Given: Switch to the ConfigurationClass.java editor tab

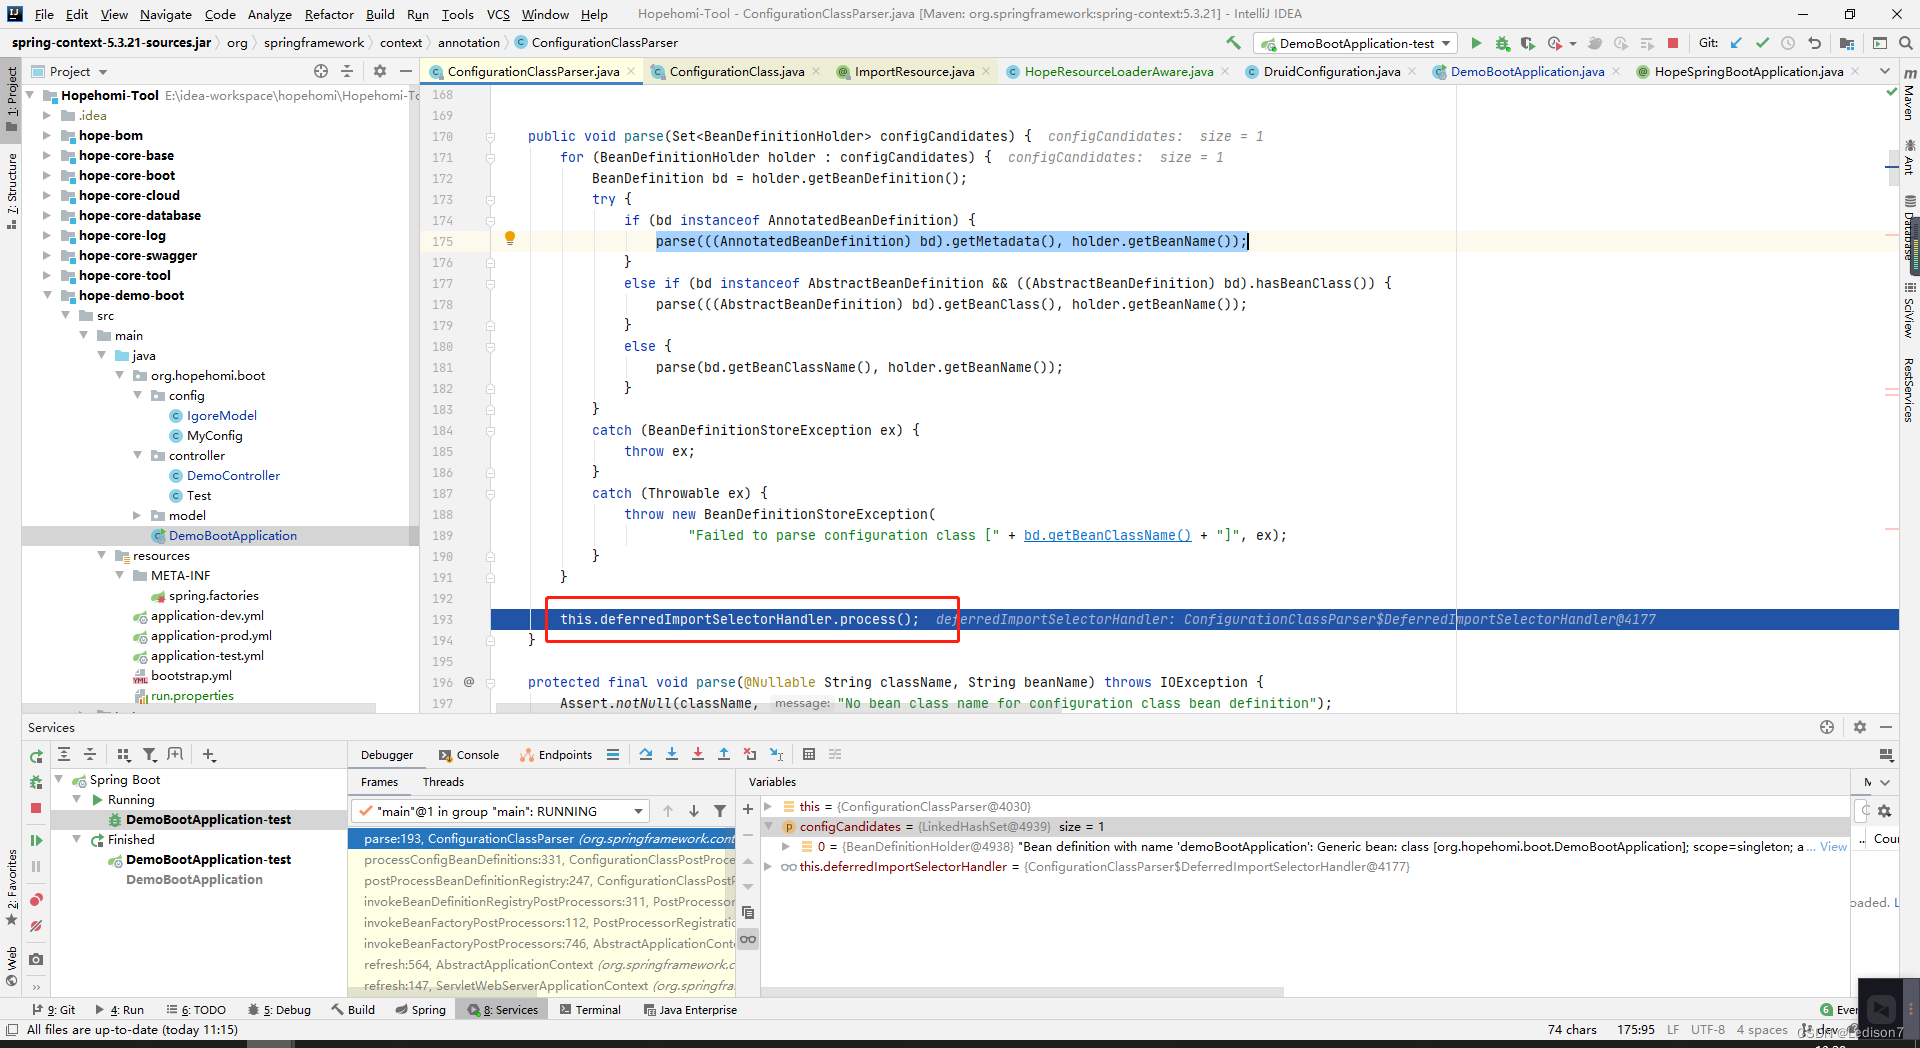Looking at the screenshot, I should pyautogui.click(x=736, y=71).
